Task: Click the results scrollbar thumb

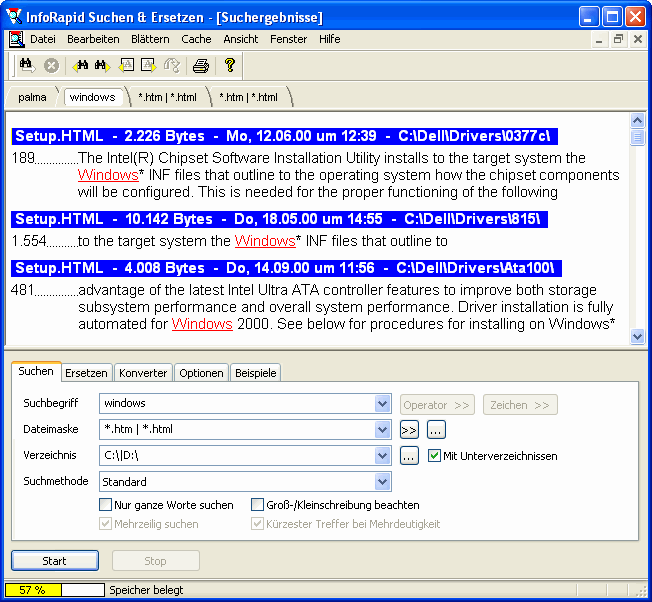Action: 637,137
